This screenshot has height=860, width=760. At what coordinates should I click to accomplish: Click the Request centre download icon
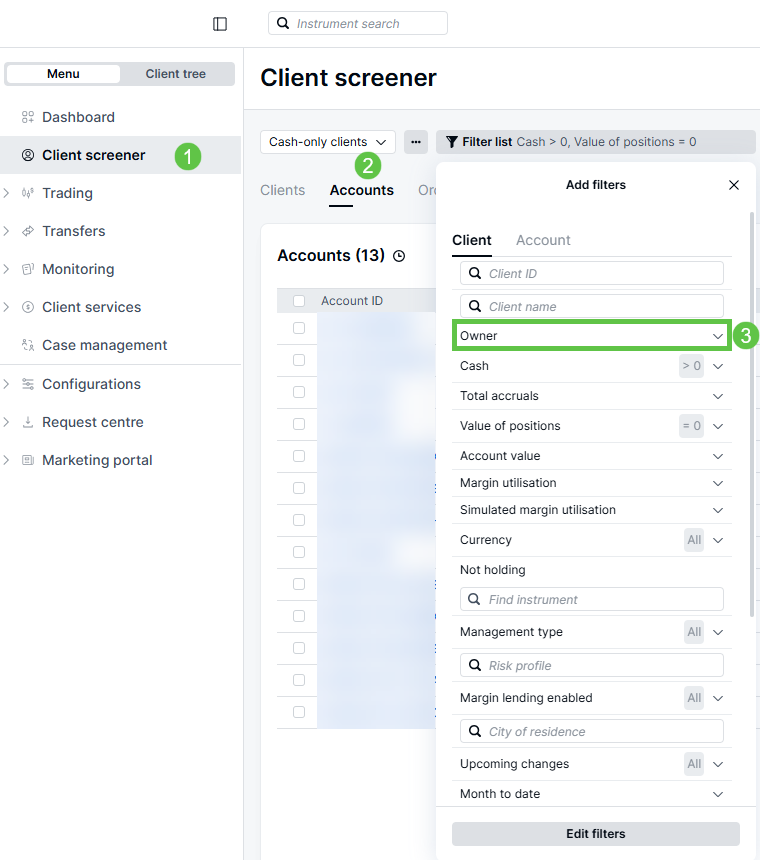28,422
